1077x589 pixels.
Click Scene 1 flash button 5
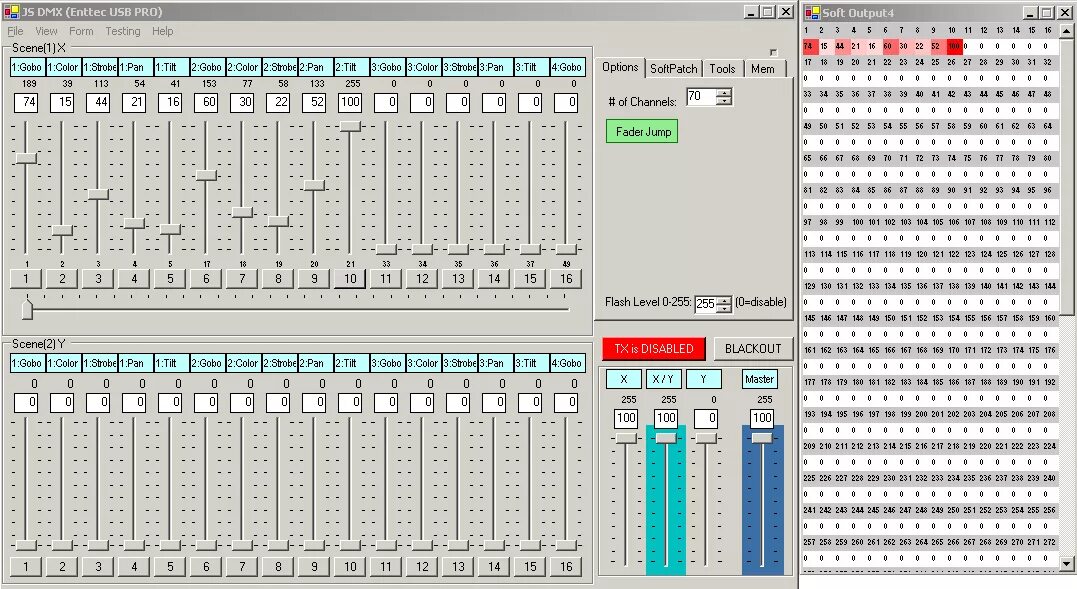pos(170,279)
